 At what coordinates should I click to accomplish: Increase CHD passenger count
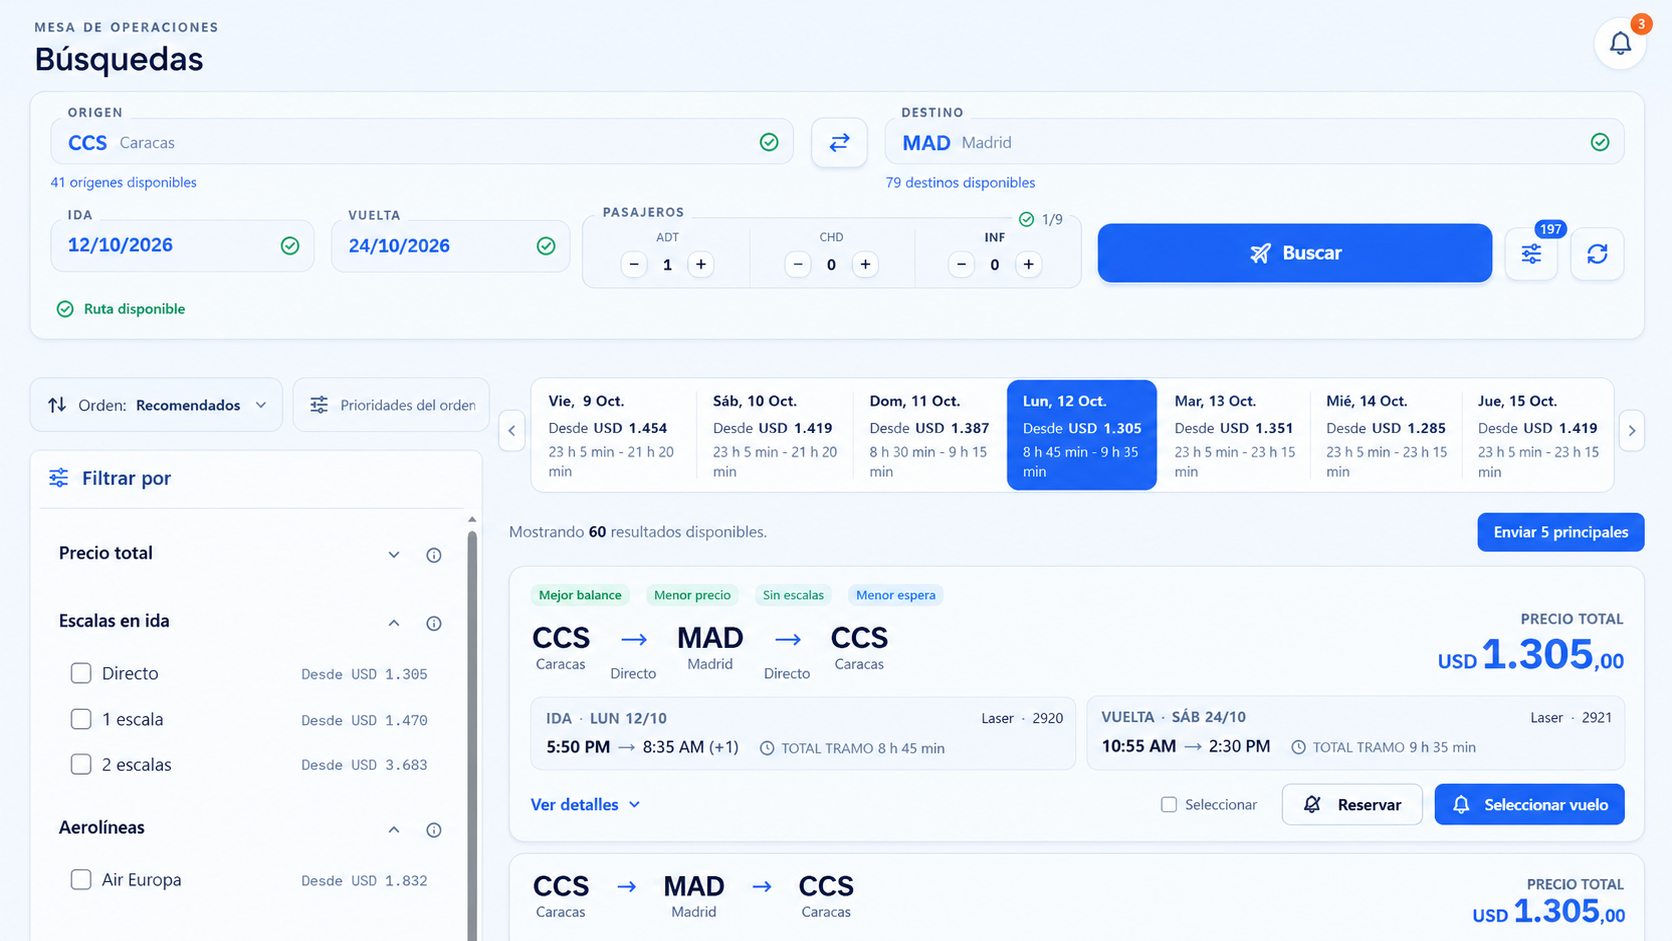865,264
